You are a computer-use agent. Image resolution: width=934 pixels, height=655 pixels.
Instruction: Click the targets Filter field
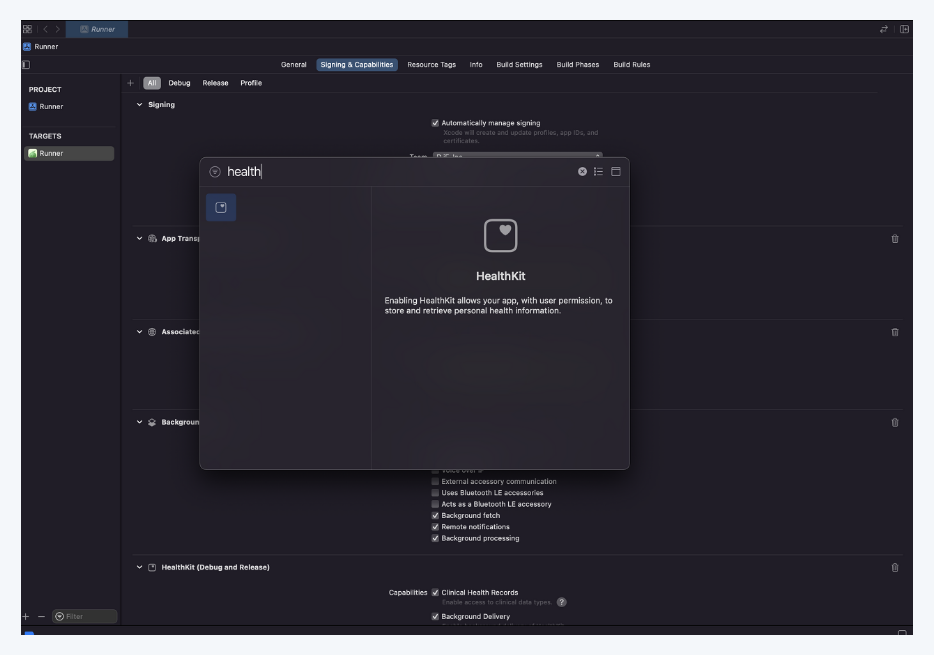click(85, 616)
